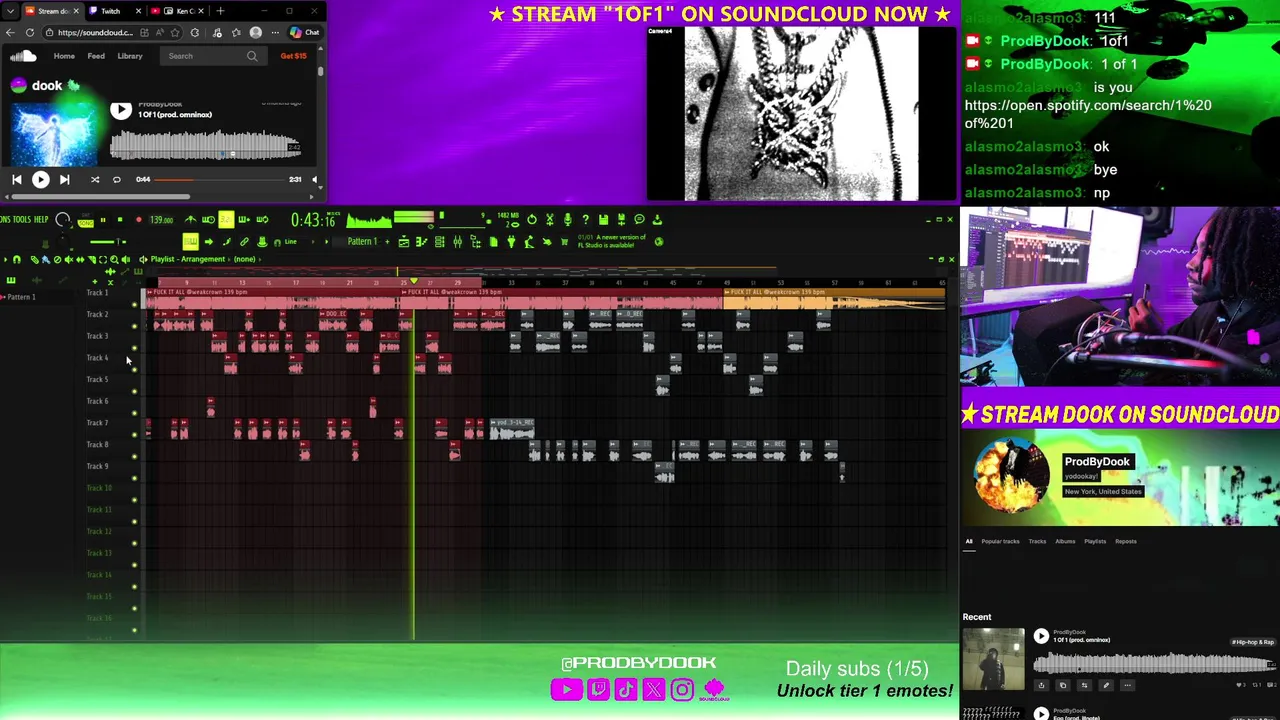Mute Track 4 in the playlist
Screen dimensions: 1280x720
pyautogui.click(x=135, y=370)
